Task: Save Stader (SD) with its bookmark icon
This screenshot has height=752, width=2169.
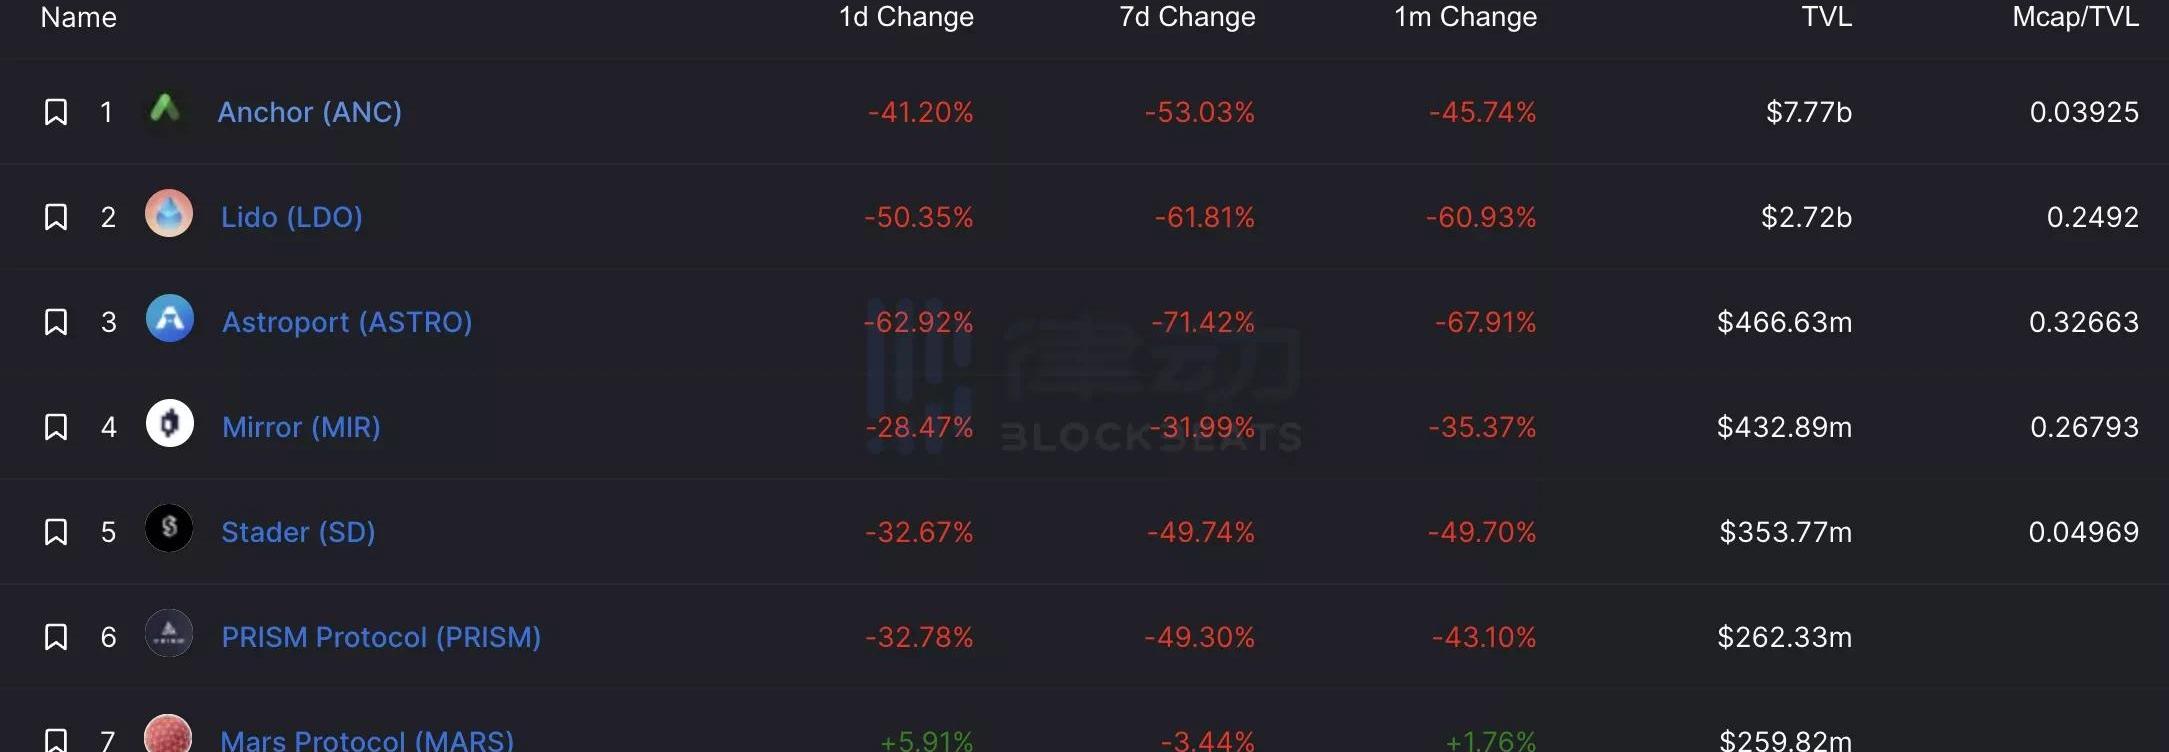Action: (x=56, y=532)
